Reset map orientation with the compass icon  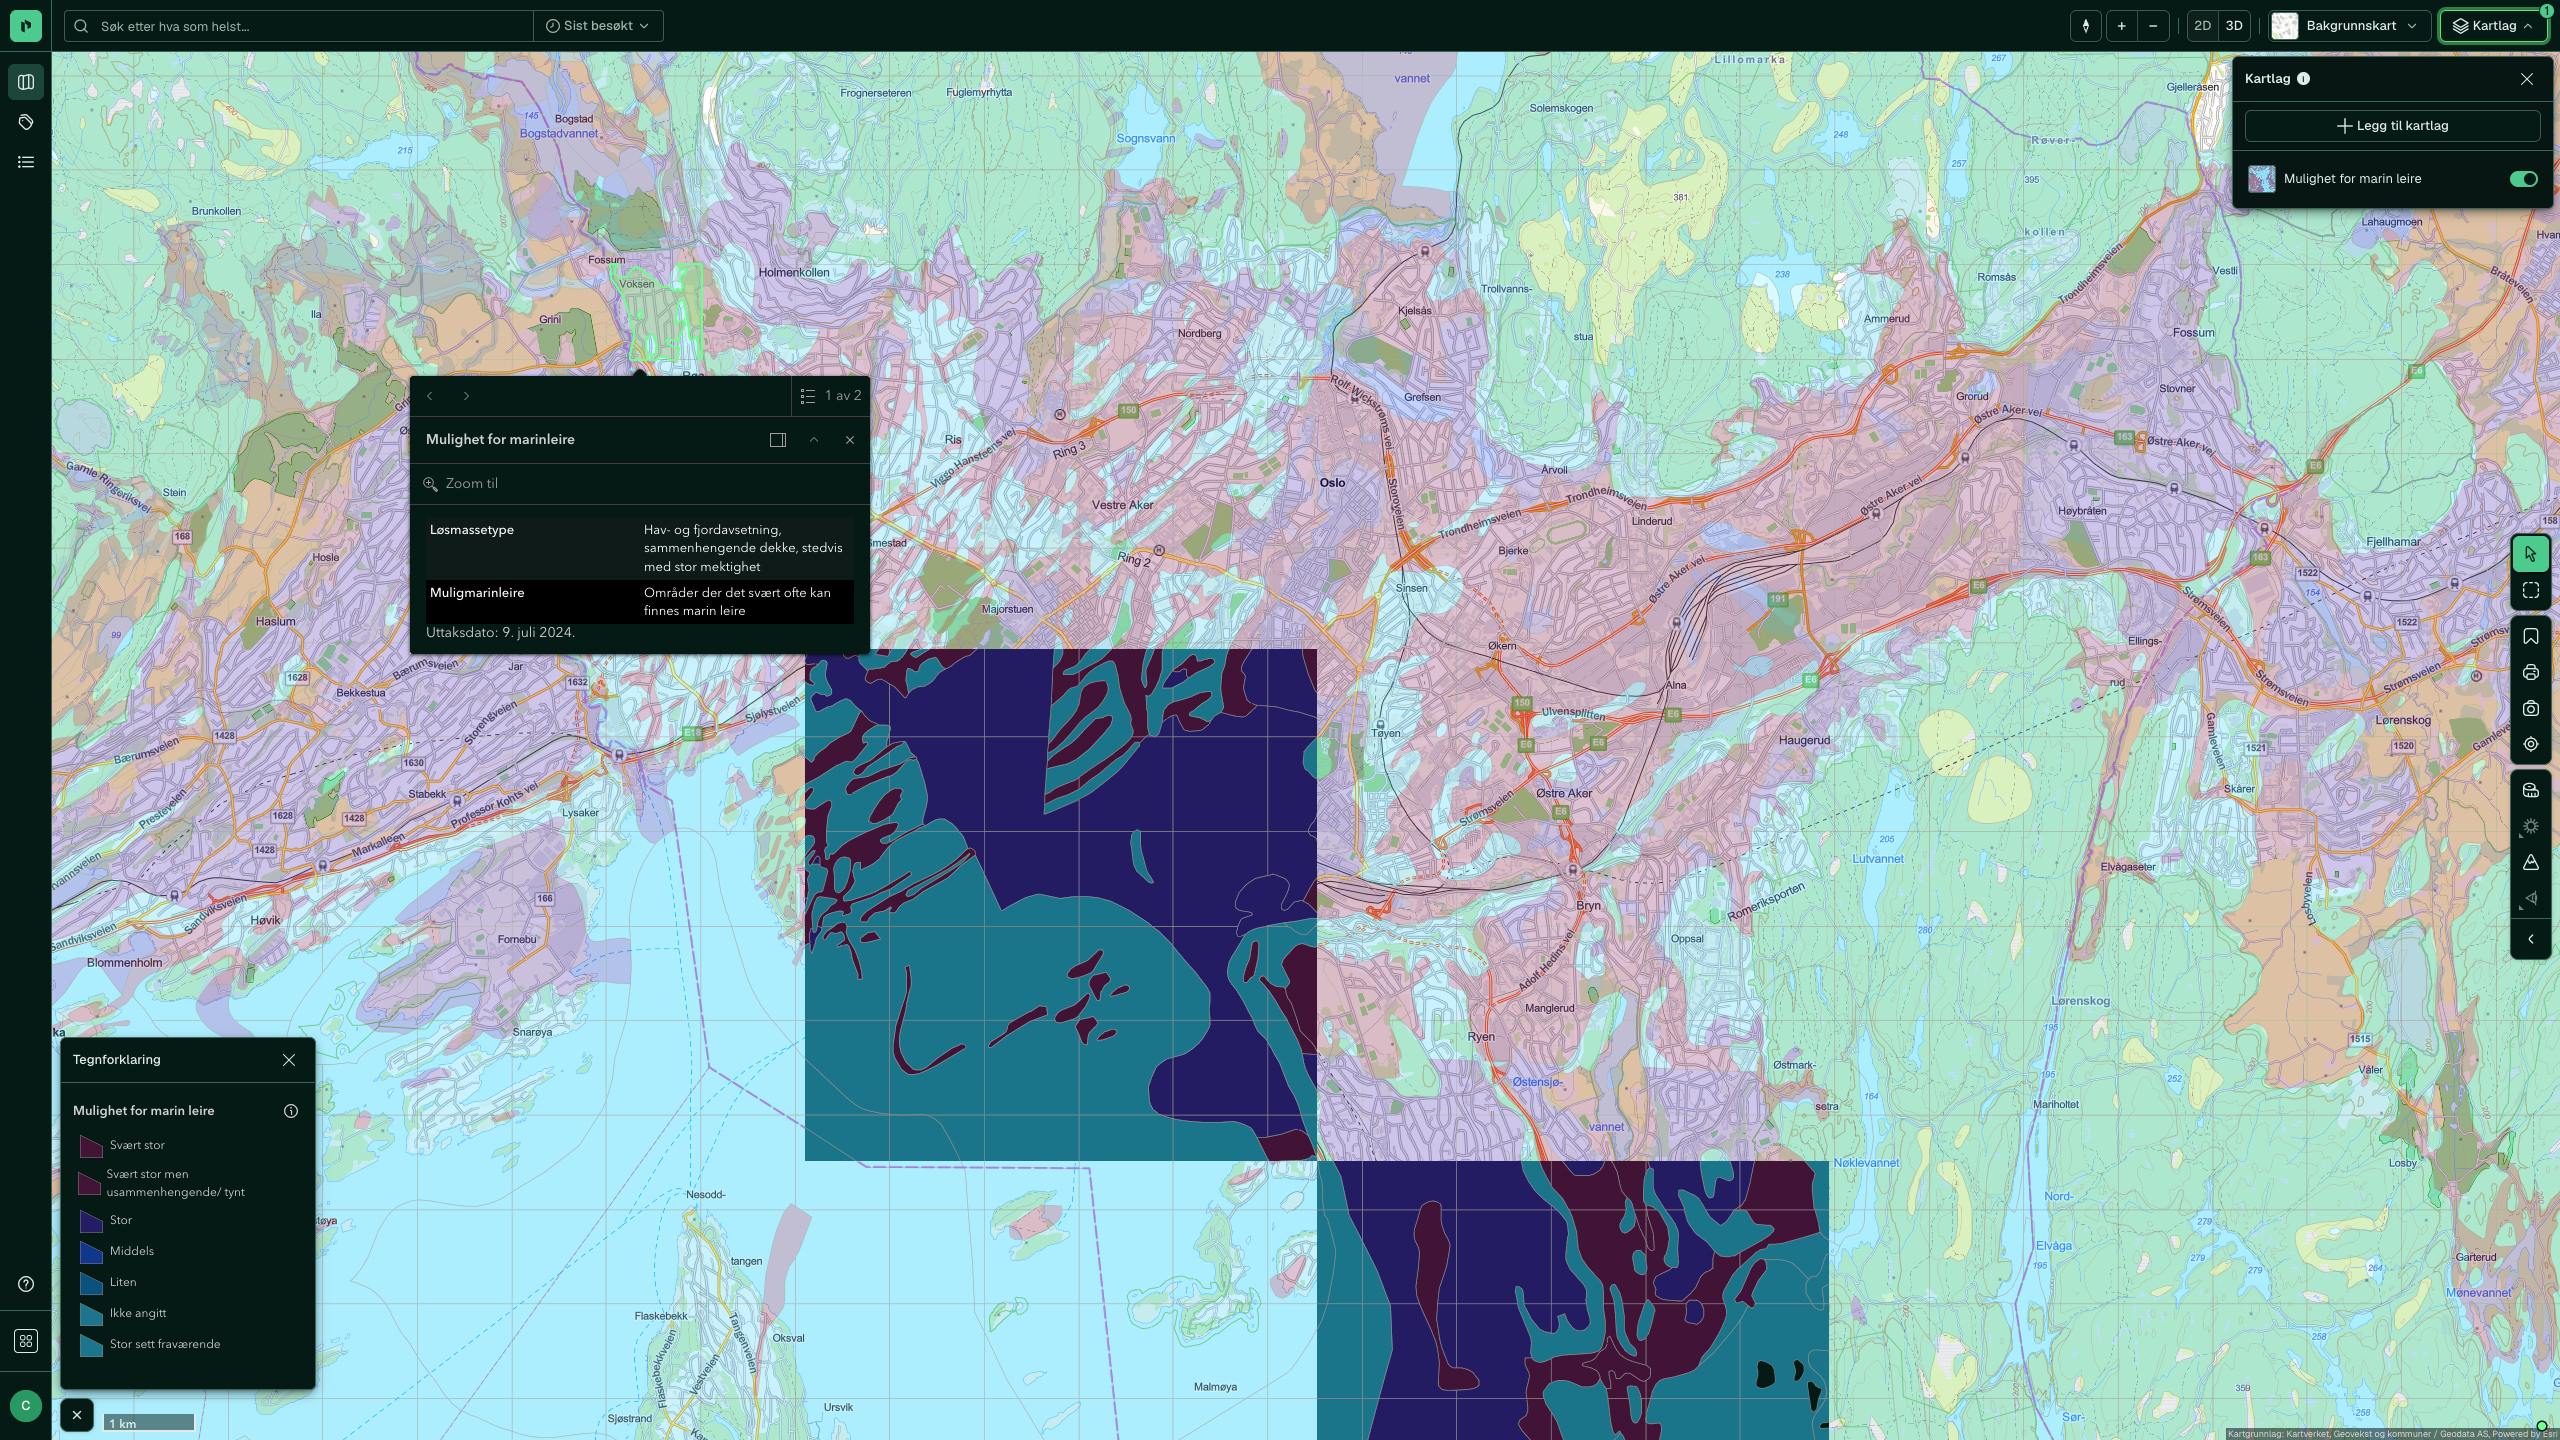click(x=2086, y=26)
